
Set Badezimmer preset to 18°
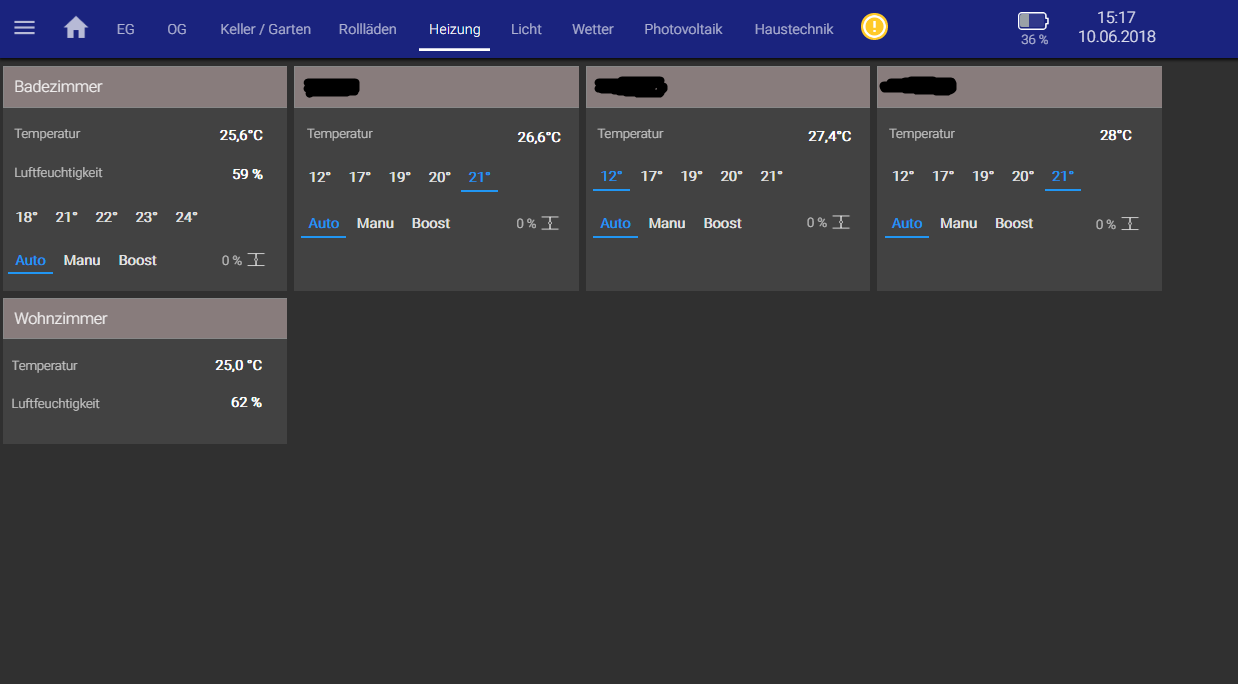27,217
